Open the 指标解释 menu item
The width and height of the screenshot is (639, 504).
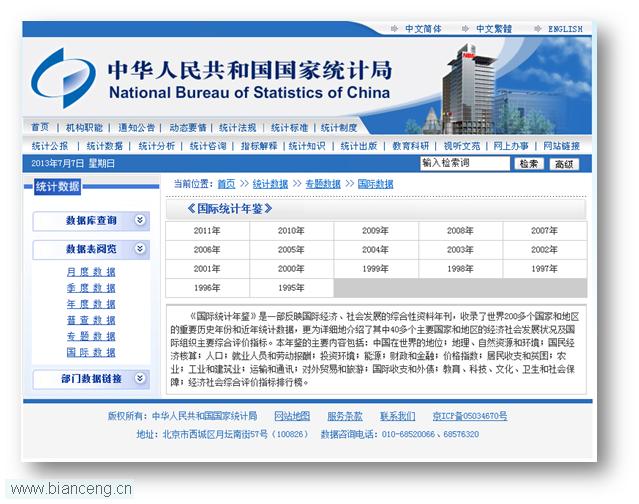point(259,146)
